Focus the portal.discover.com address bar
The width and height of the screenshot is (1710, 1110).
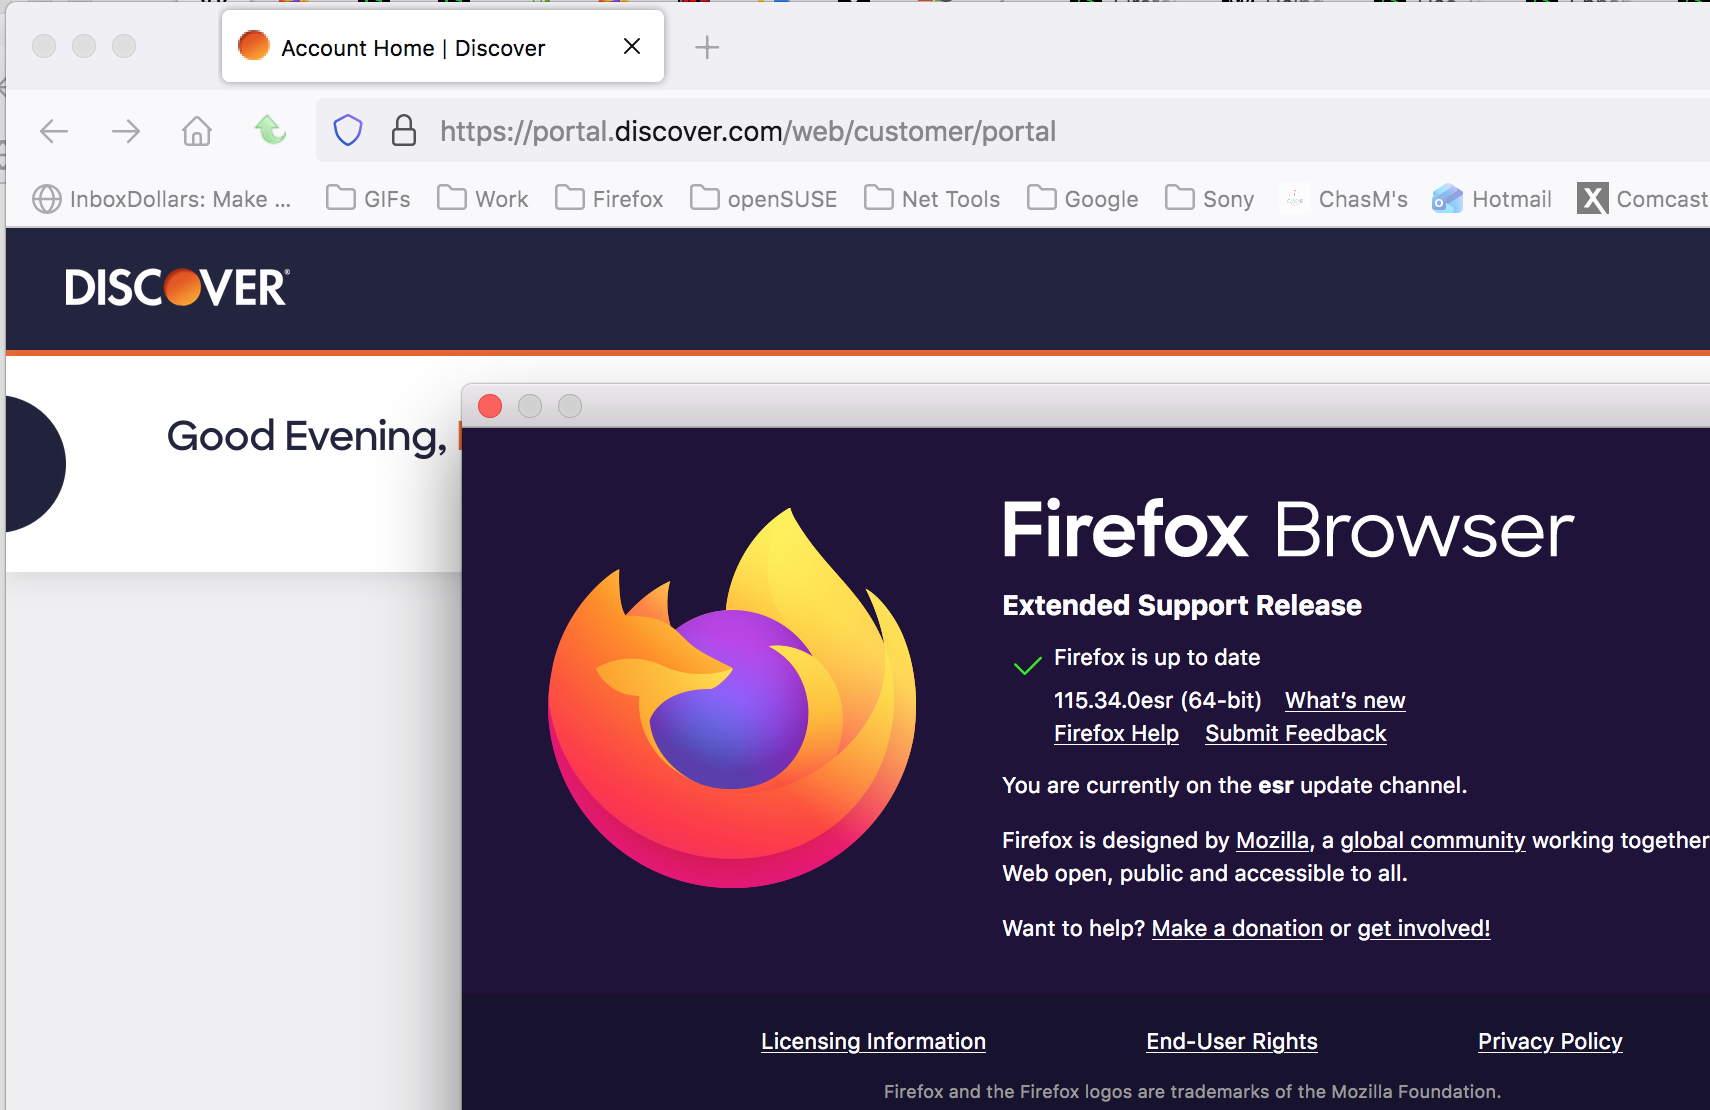point(1013,131)
